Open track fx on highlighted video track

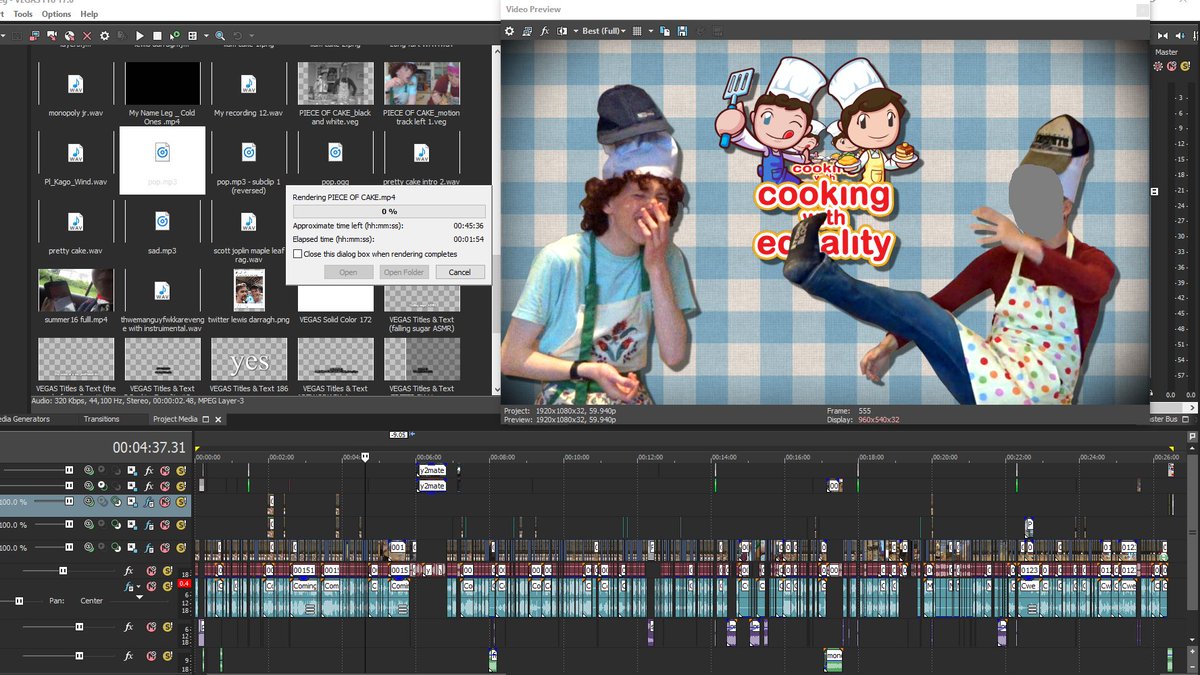[x=149, y=501]
